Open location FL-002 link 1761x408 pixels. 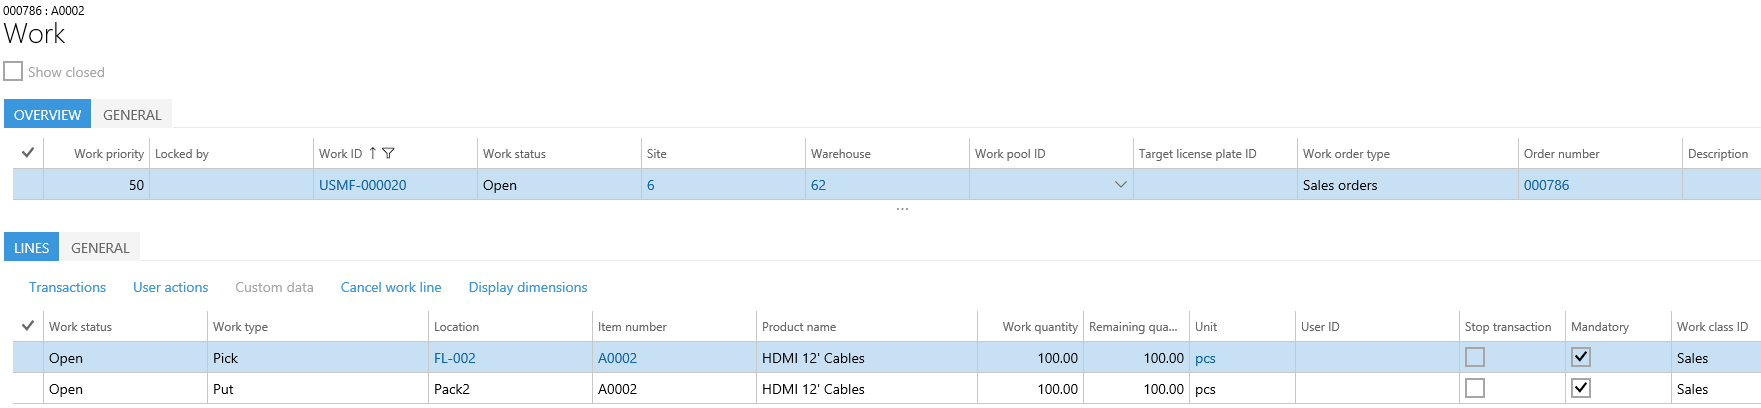455,358
